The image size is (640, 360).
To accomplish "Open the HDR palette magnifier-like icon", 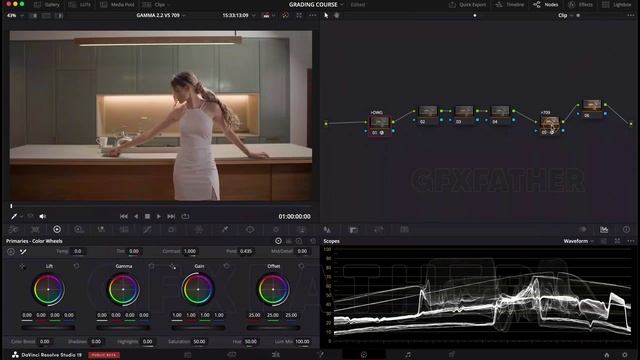I will (79, 229).
